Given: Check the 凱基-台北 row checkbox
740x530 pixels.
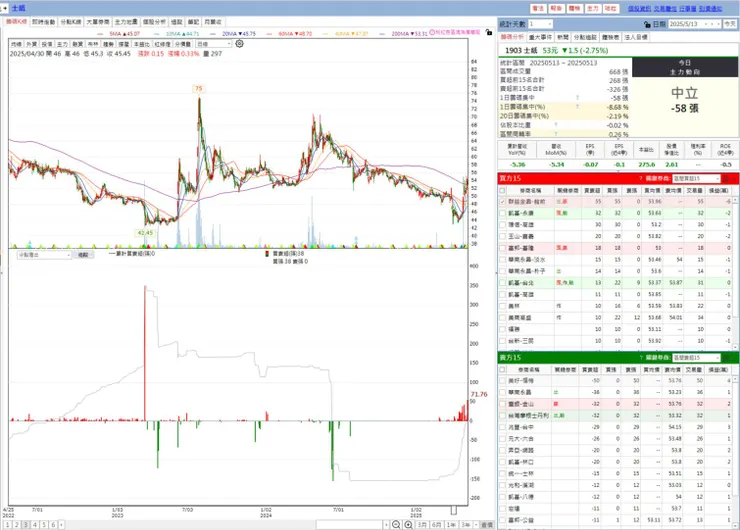Looking at the screenshot, I should (x=502, y=283).
